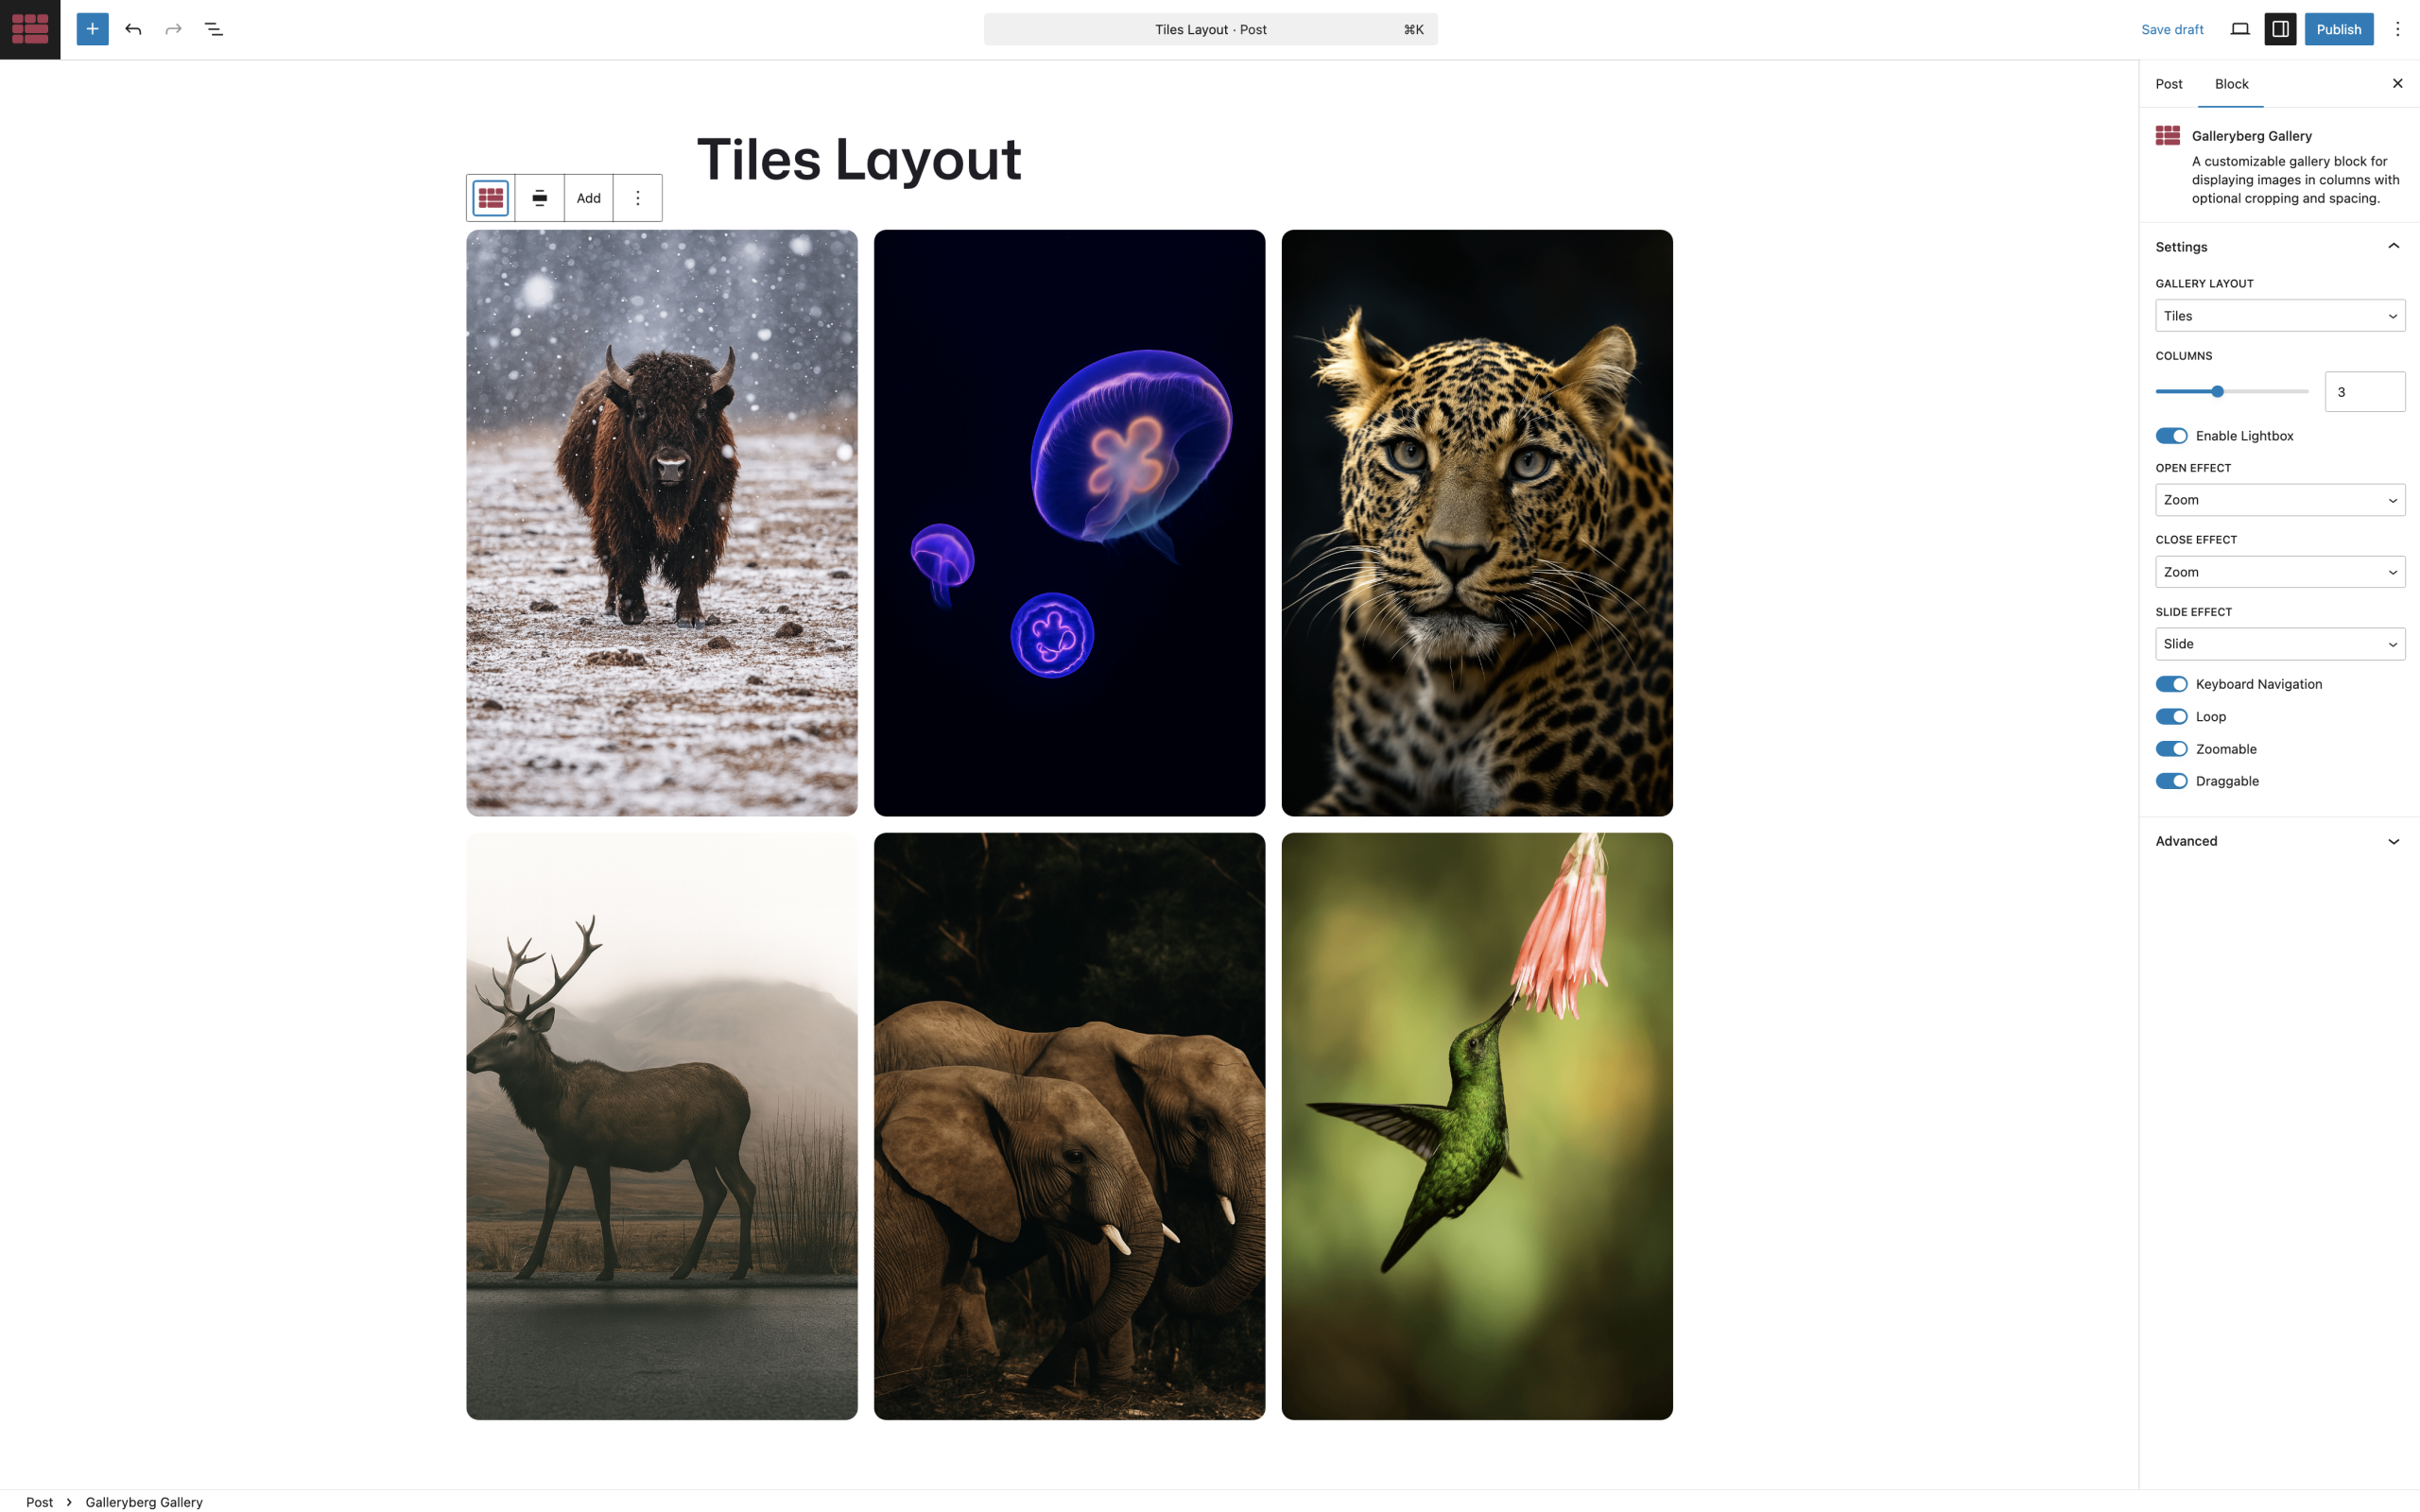Expand the Advanced section
This screenshot has height=1512, width=2420.
[x=2279, y=841]
